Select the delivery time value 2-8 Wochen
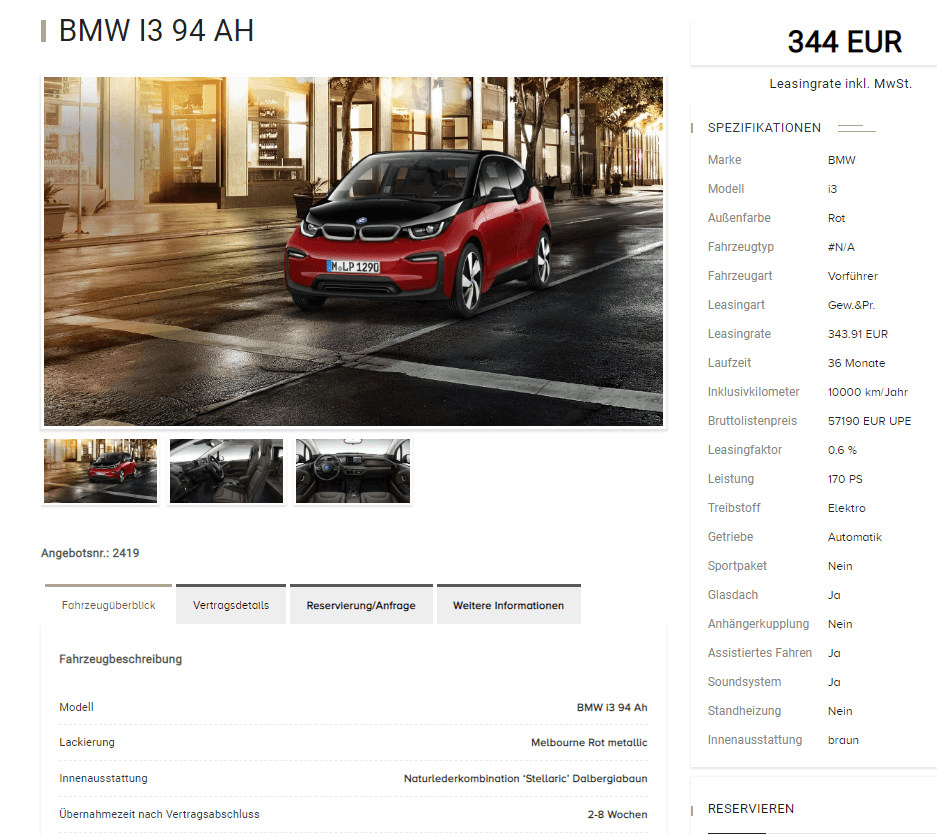Screen dimensions: 937x835 click(617, 814)
